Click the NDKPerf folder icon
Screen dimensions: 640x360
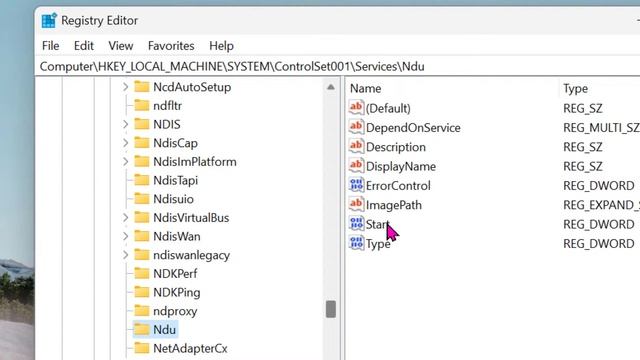pos(142,273)
